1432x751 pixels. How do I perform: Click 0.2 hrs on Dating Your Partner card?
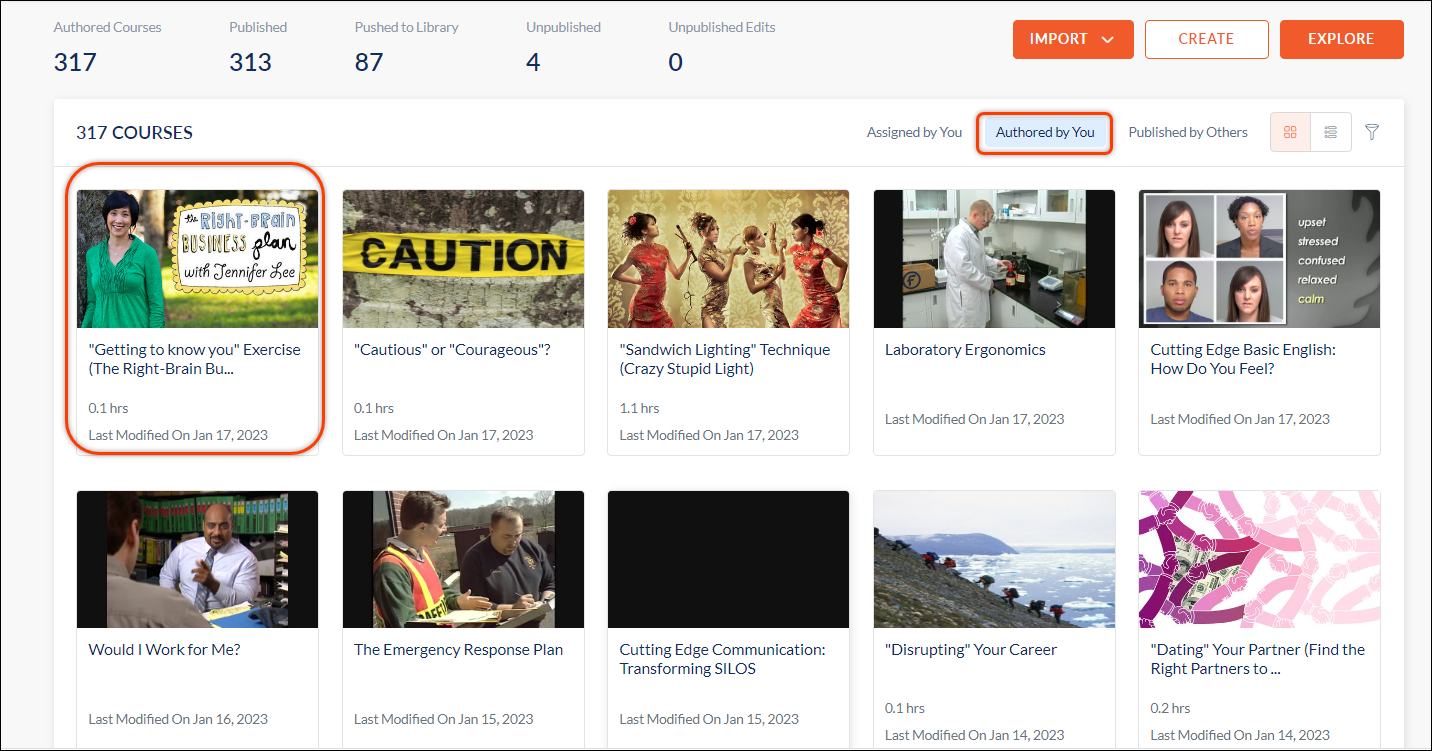pyautogui.click(x=1170, y=708)
